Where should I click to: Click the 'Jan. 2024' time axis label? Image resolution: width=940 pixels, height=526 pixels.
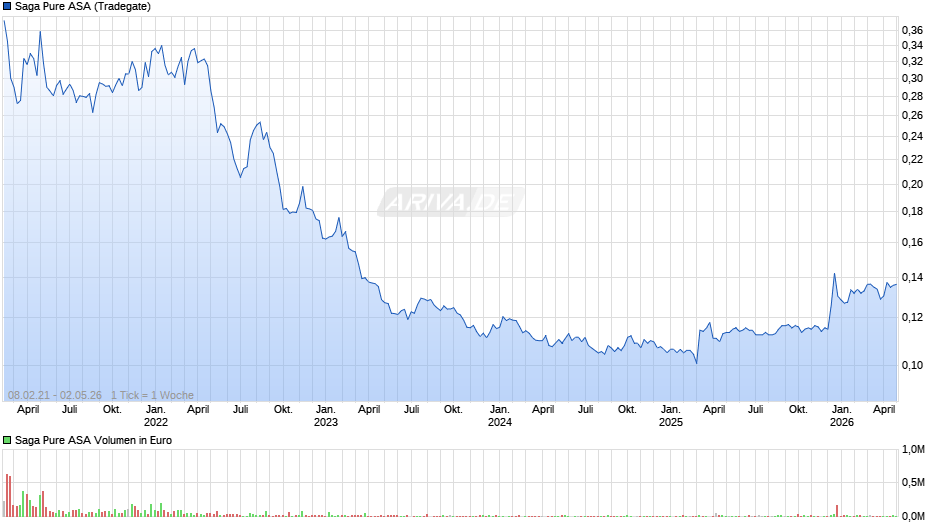click(x=499, y=416)
